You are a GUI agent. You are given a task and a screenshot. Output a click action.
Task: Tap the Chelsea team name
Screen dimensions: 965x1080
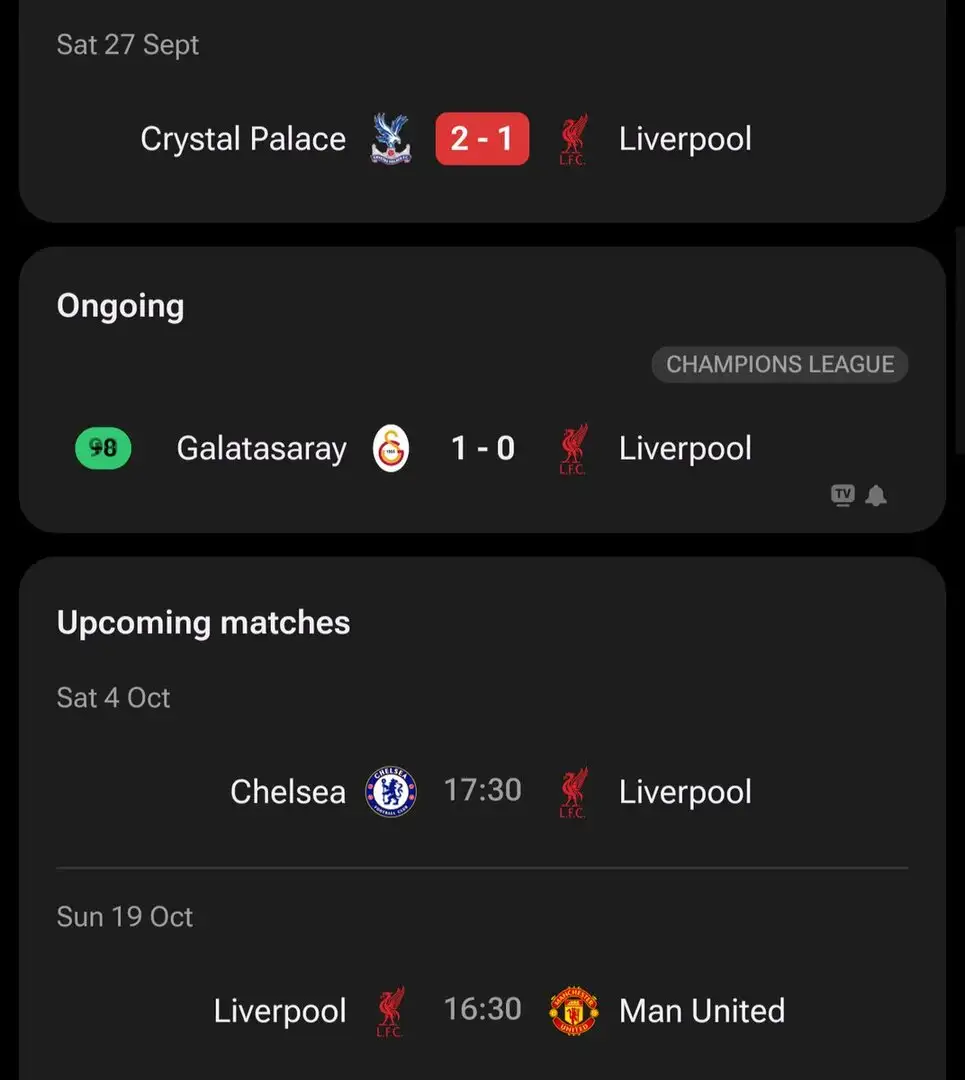(x=288, y=792)
